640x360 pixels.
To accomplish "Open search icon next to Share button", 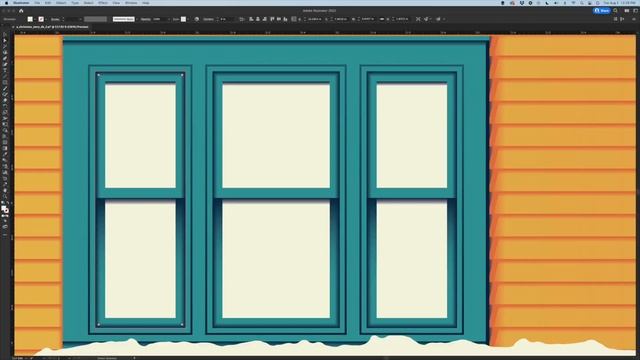I will [x=616, y=11].
